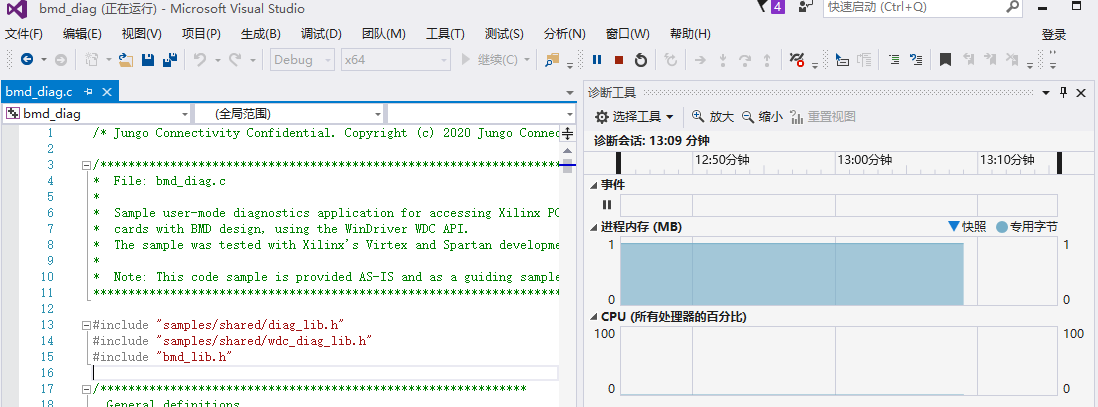This screenshot has height=407, width=1098.
Task: Click 放大 zoom in button
Action: pos(713,116)
